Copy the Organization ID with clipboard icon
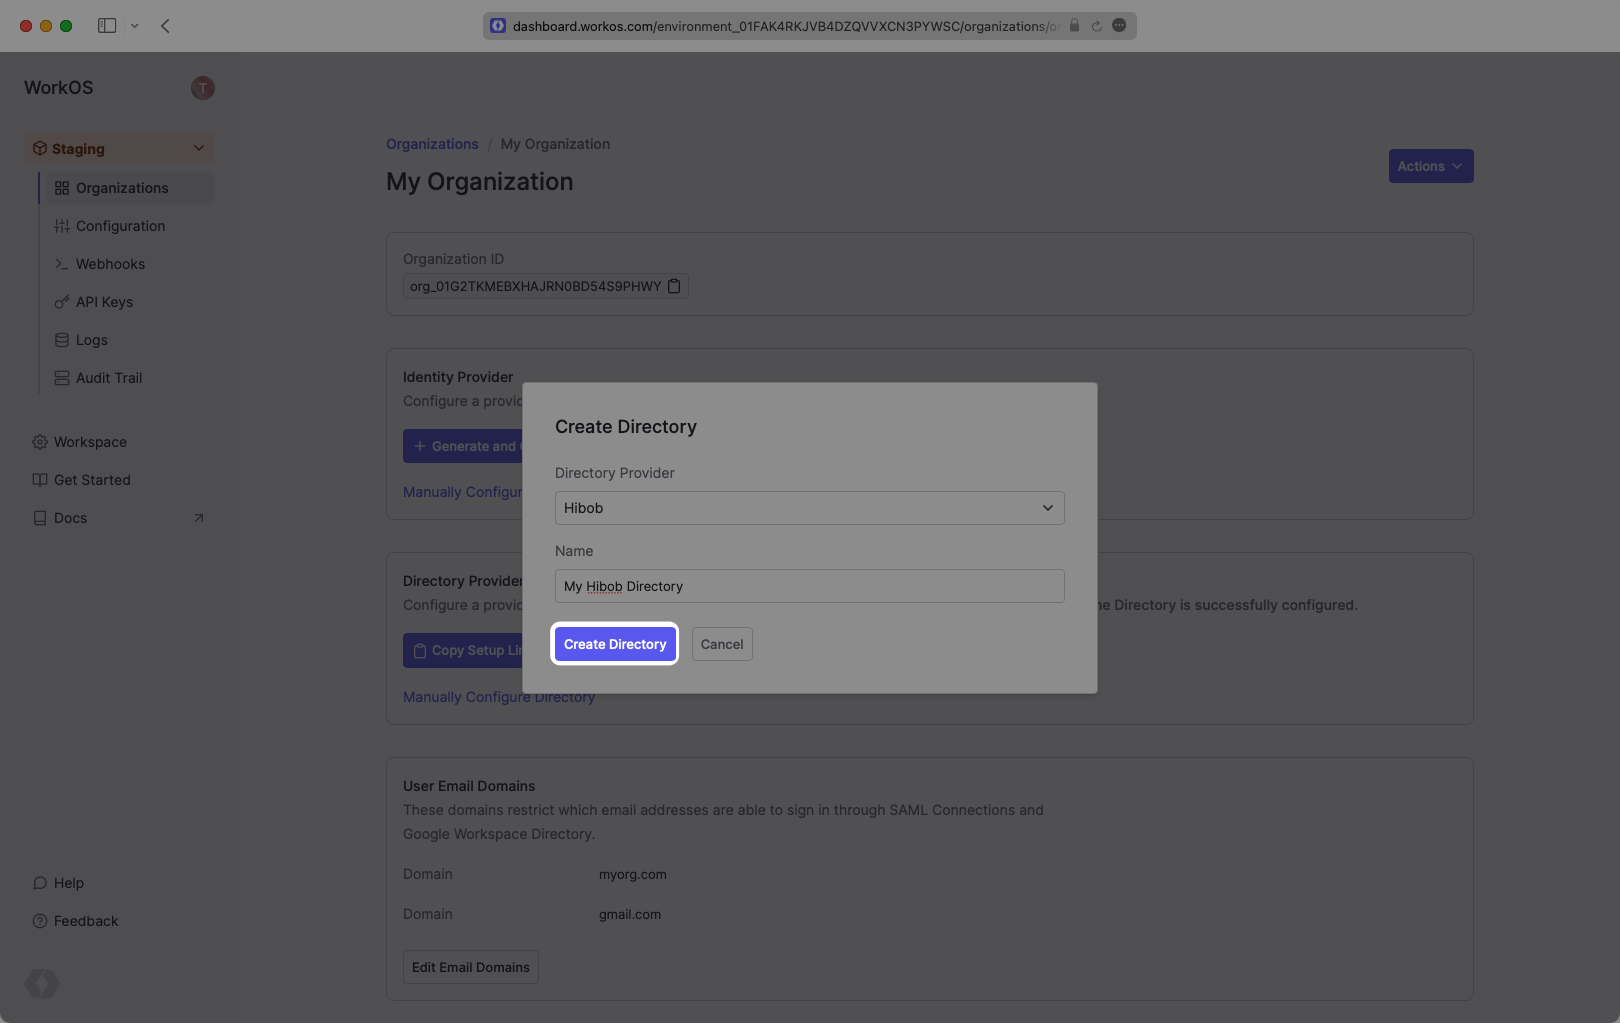The image size is (1620, 1023). [674, 286]
